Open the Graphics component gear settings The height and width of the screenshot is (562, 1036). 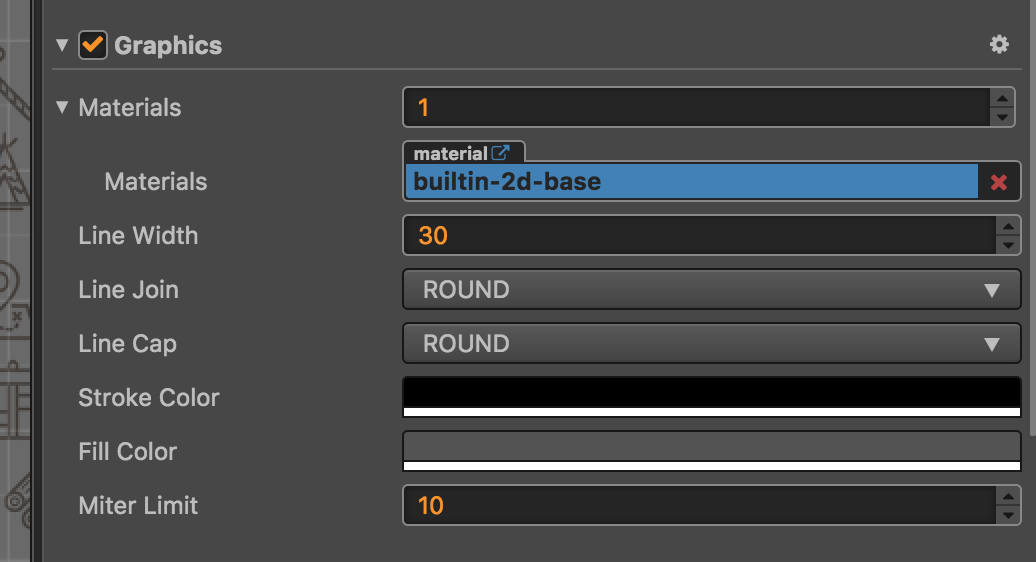point(999,45)
